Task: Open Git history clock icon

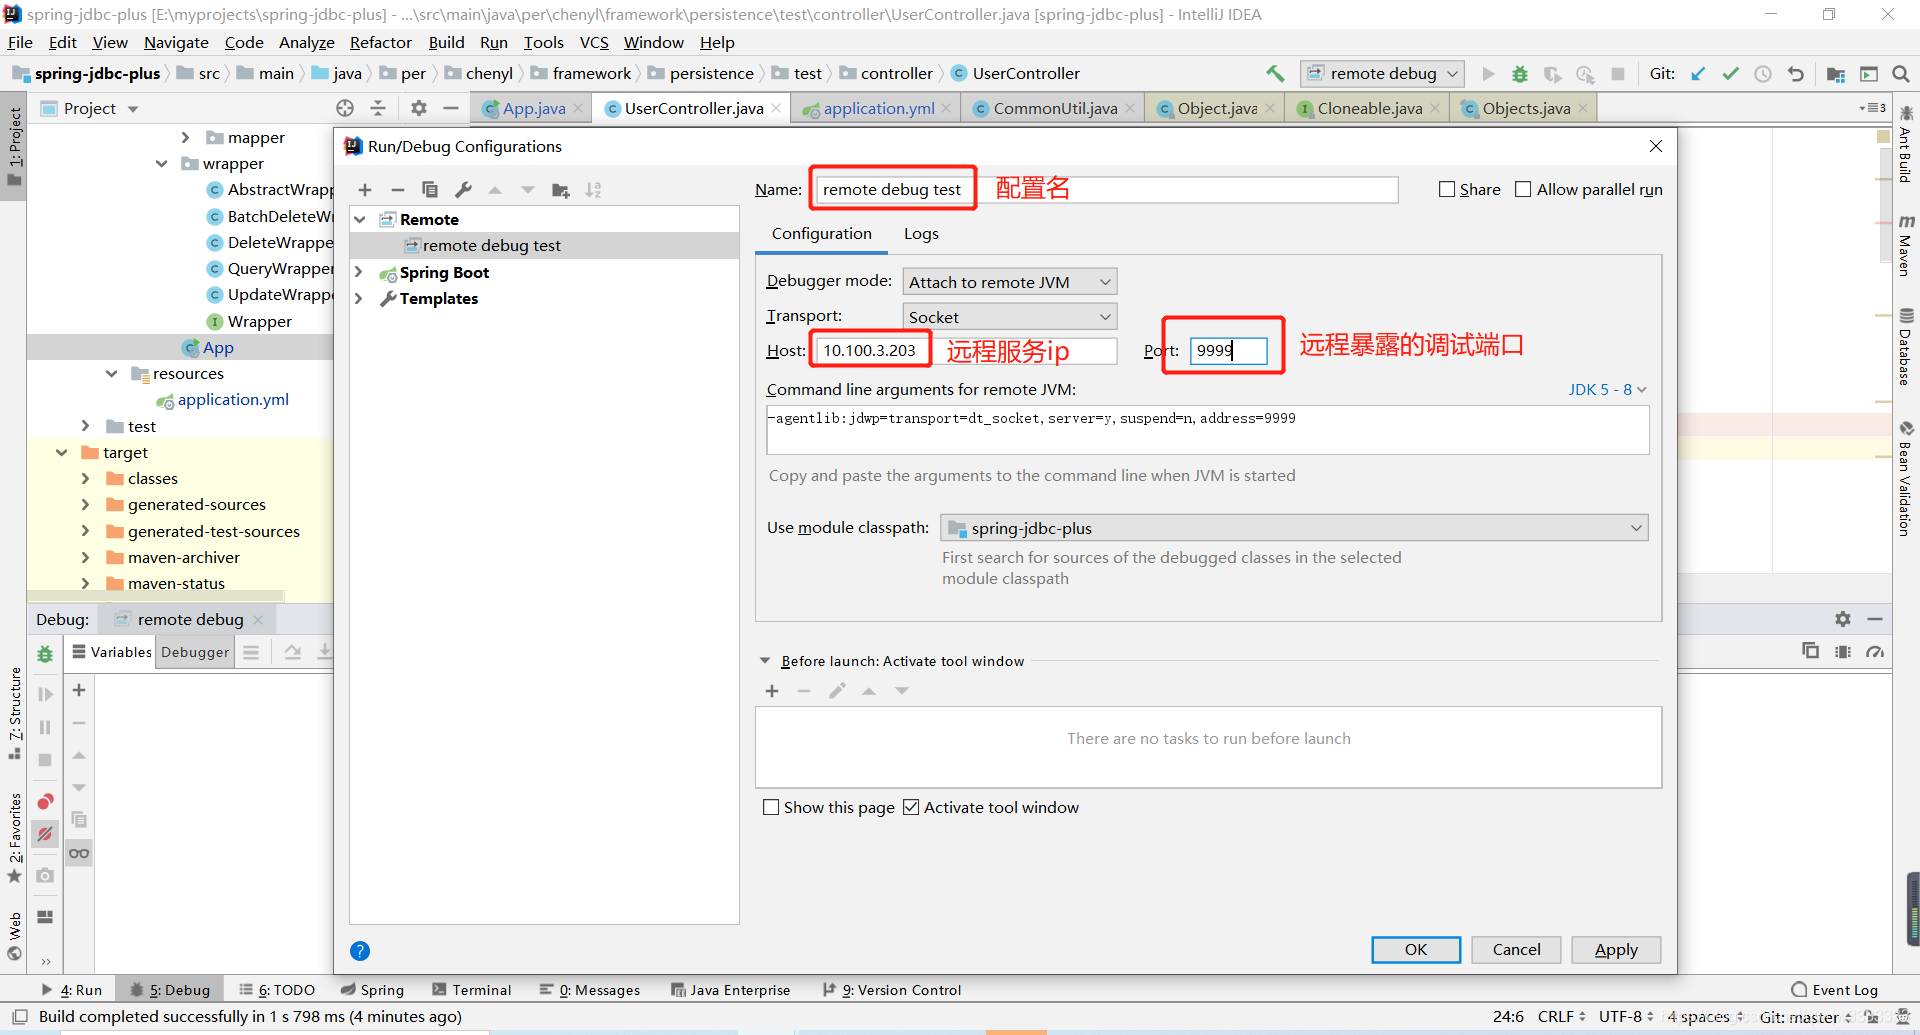Action: coord(1763,73)
